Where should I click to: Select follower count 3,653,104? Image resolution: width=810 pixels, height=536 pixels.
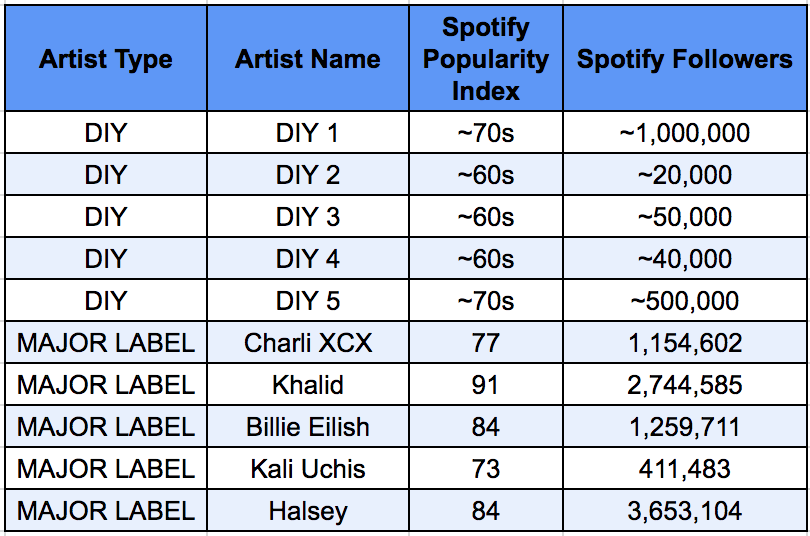684,511
